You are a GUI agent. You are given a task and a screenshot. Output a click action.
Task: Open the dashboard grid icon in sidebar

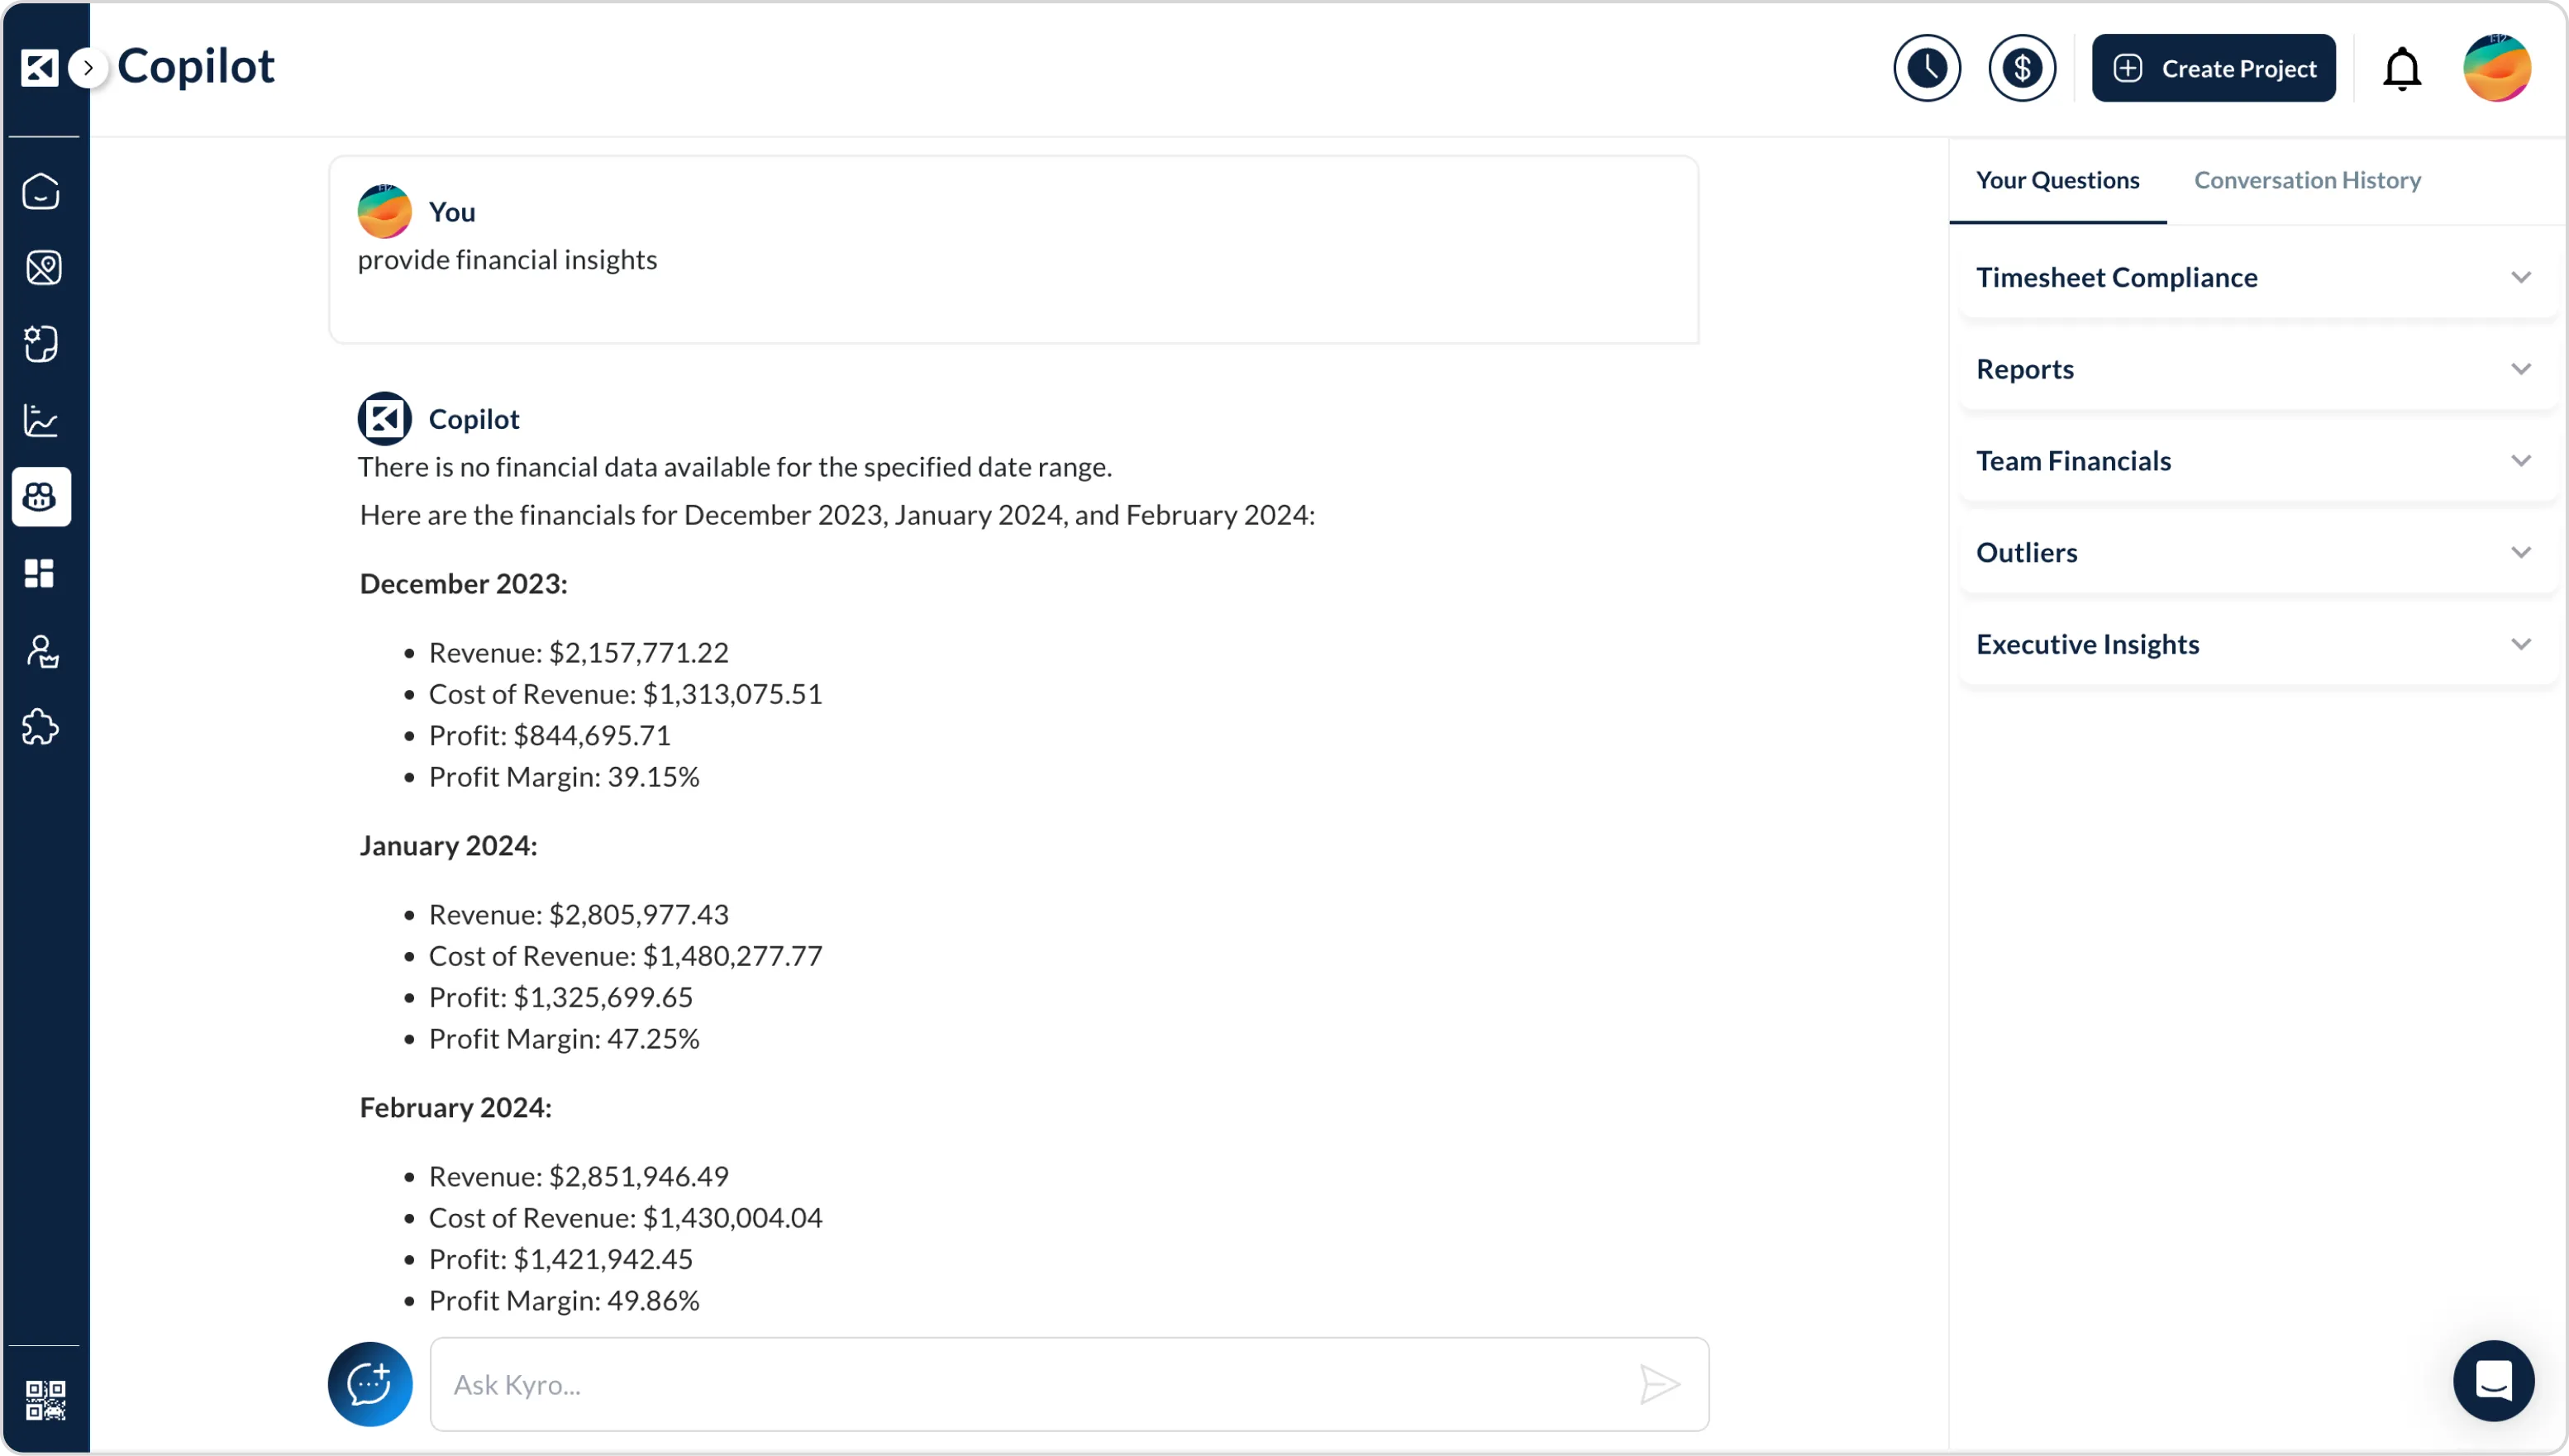pyautogui.click(x=41, y=573)
